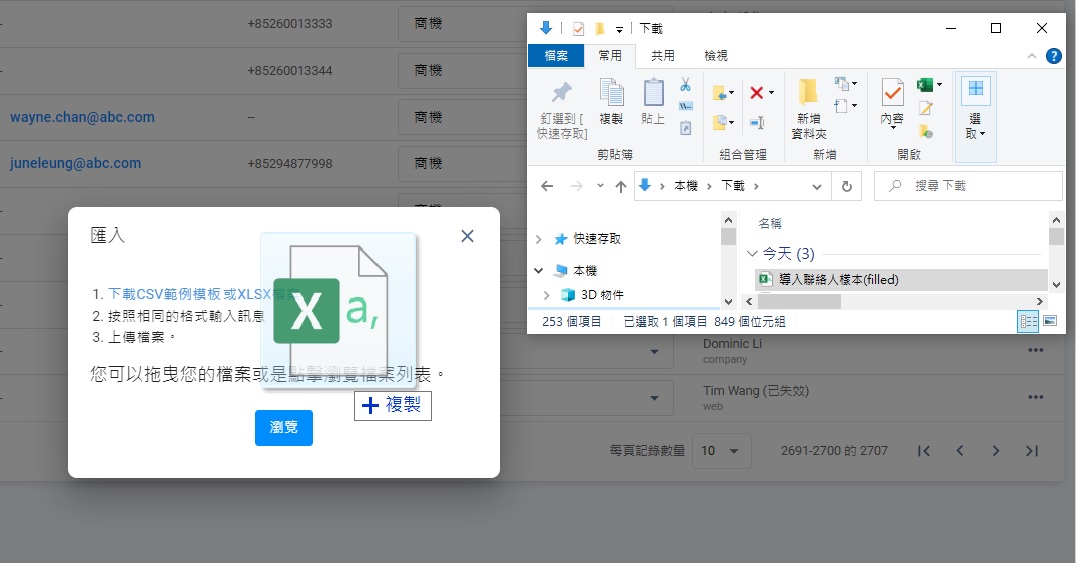Open more options for Dominic Li row
This screenshot has height=563, width=1076.
click(1036, 350)
